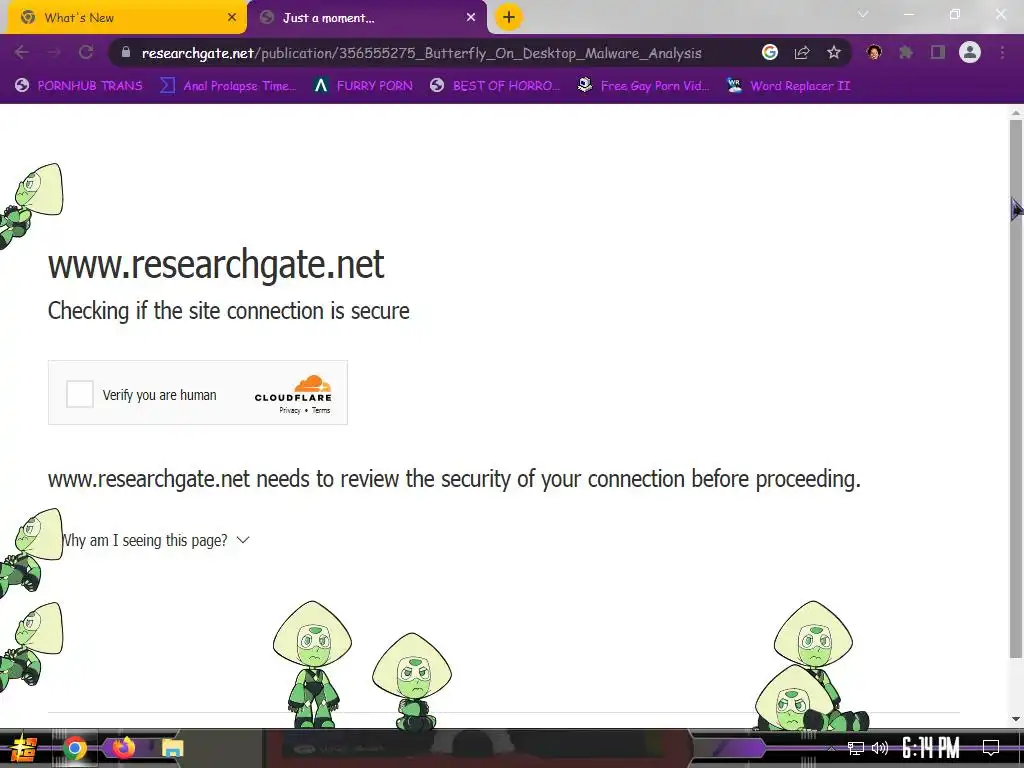Open the Cloudflare Privacy link
1024x768 pixels.
[x=290, y=410]
